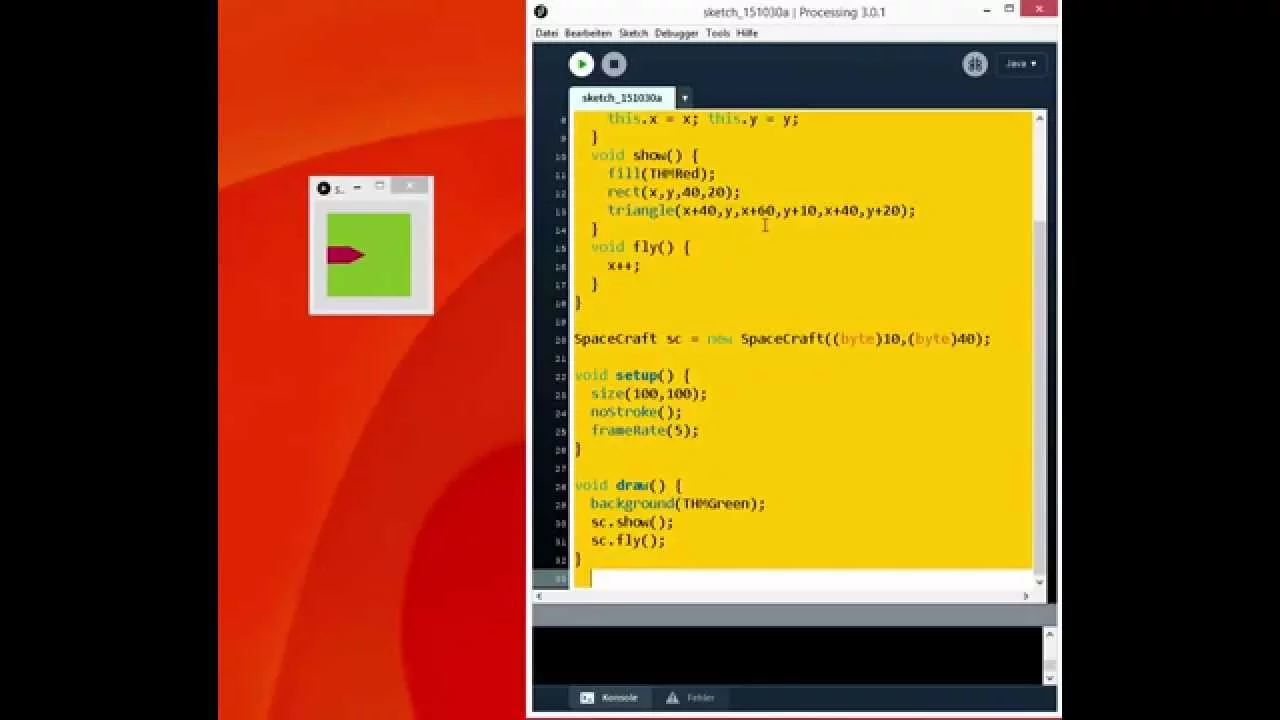Image resolution: width=1280 pixels, height=720 pixels.
Task: Open the Java mode dropdown
Action: coord(1021,64)
